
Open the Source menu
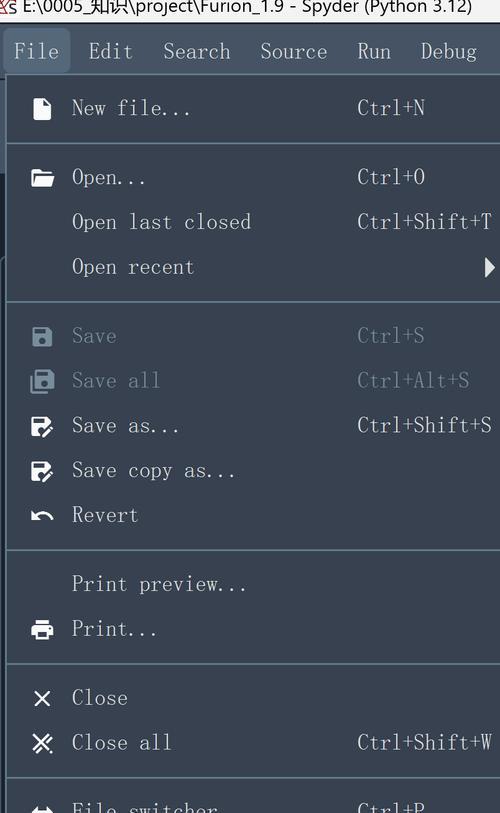[x=294, y=51]
